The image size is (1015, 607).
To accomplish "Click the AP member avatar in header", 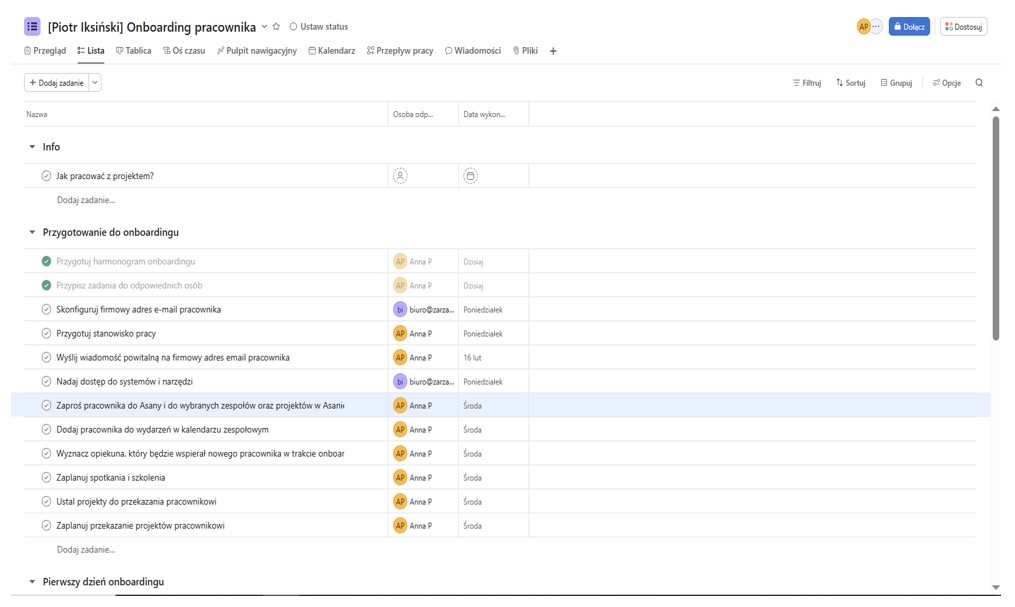I will coord(863,27).
